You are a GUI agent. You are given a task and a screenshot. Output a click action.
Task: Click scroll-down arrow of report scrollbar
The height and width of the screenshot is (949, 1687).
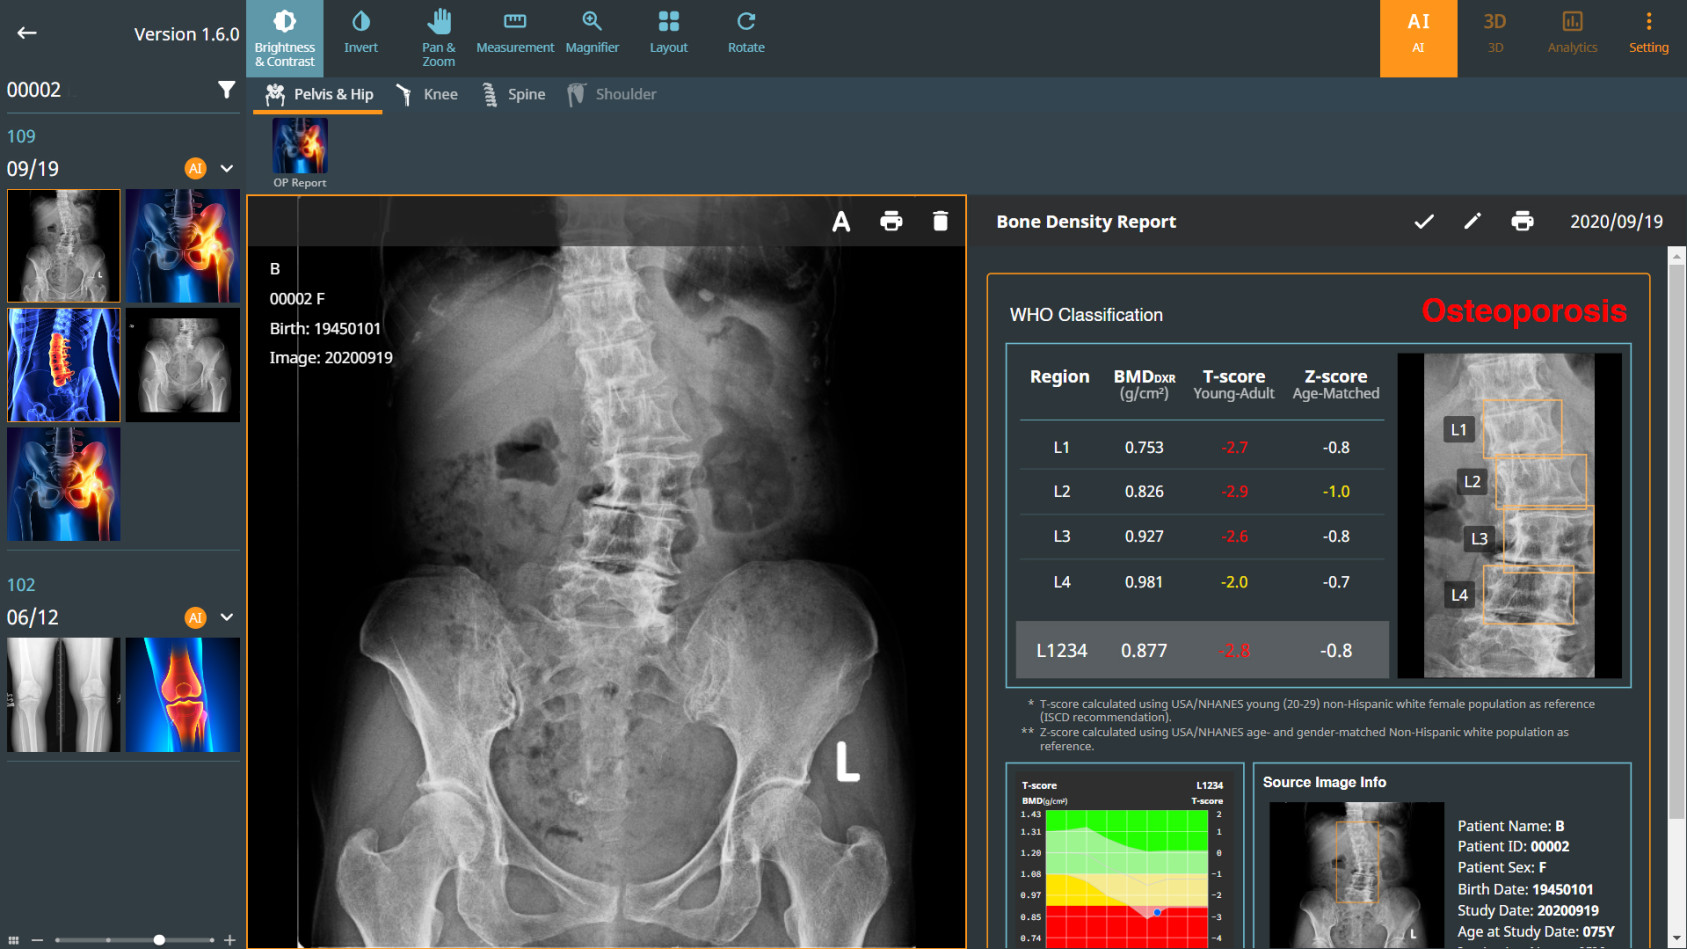coord(1677,940)
